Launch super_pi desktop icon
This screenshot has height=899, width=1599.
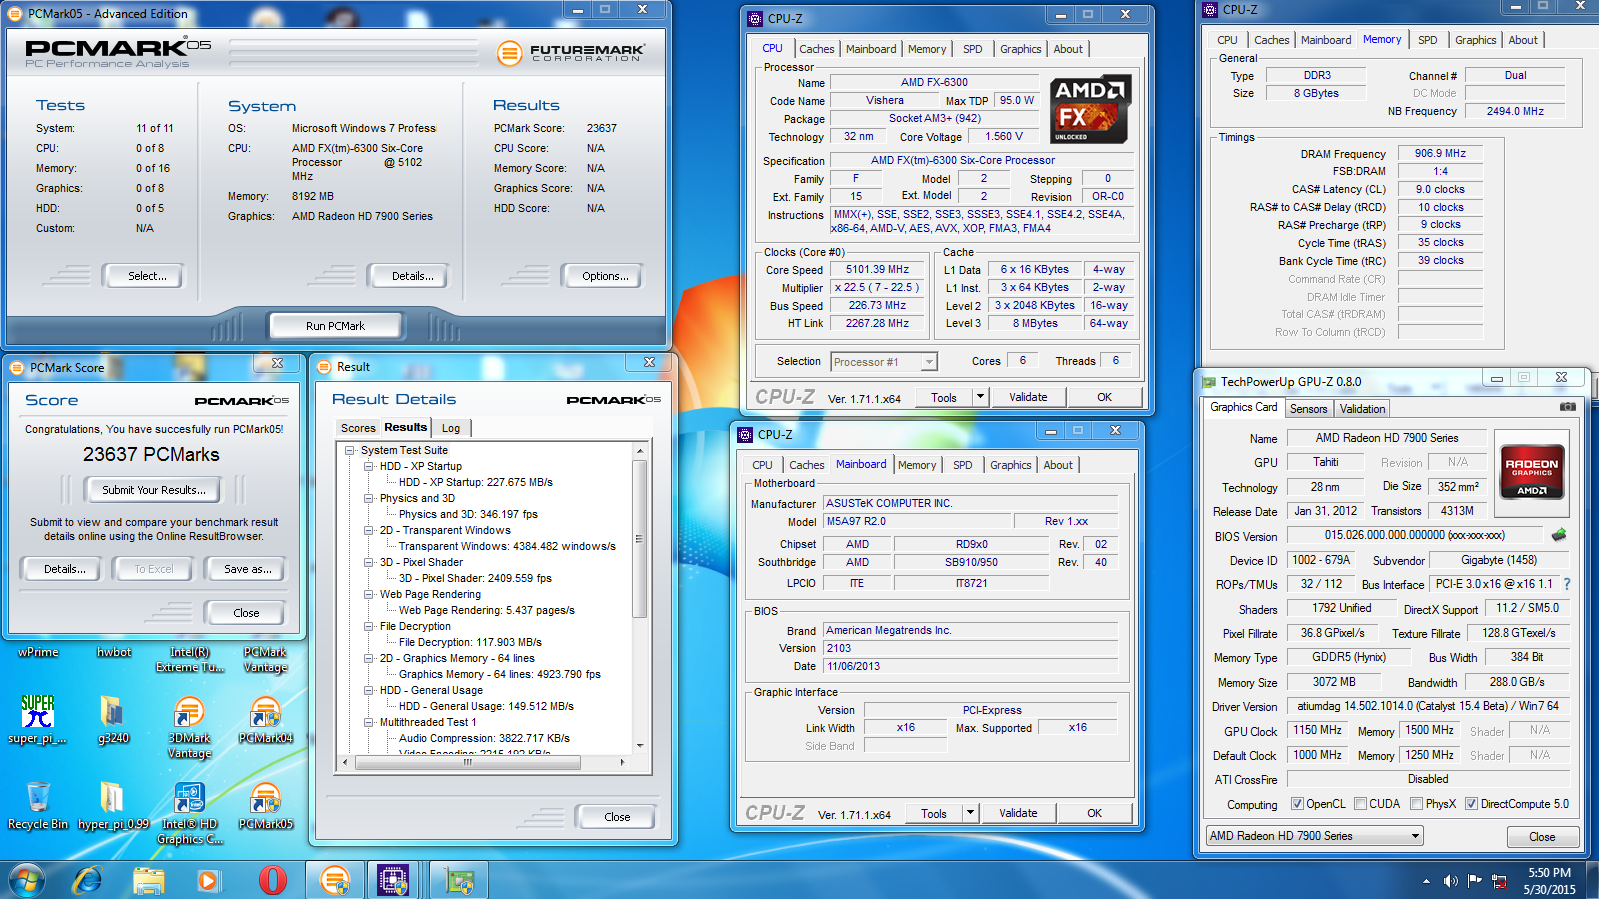38,719
